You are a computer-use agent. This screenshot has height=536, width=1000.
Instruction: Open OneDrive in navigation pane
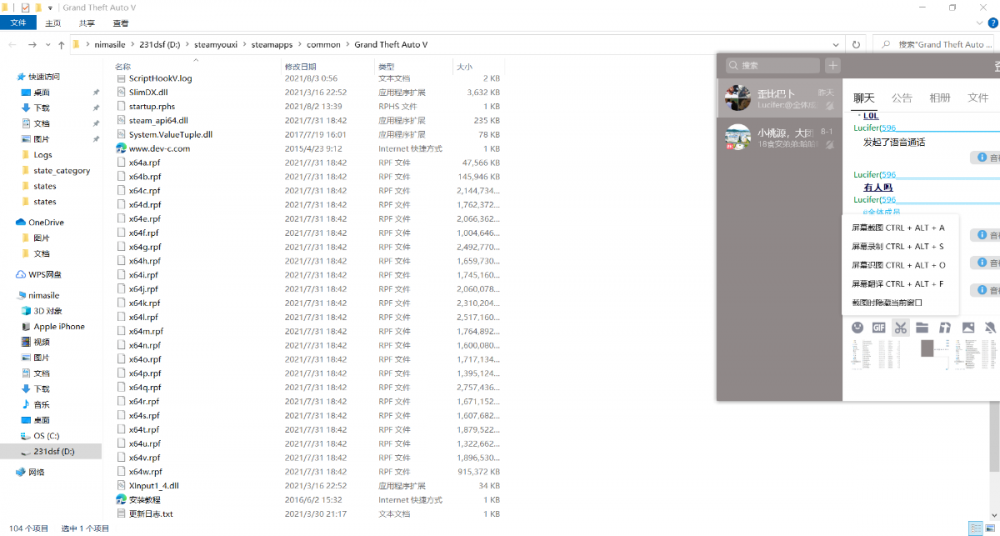point(45,222)
